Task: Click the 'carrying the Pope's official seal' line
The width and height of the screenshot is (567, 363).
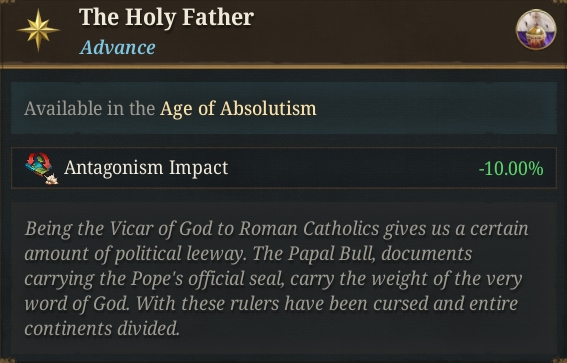Action: click(273, 279)
